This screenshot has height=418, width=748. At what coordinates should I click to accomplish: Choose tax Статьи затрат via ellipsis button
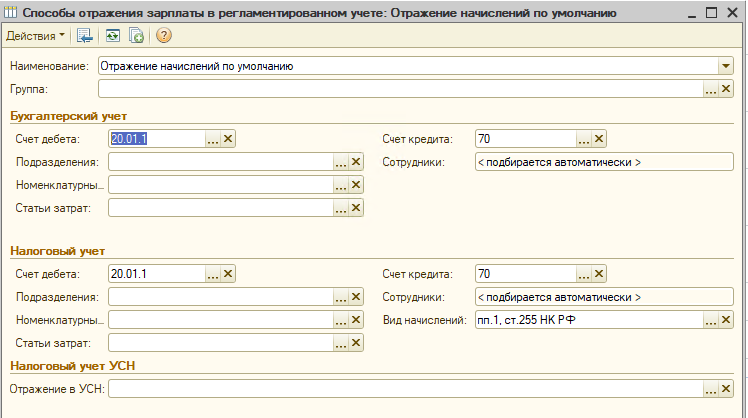point(340,343)
